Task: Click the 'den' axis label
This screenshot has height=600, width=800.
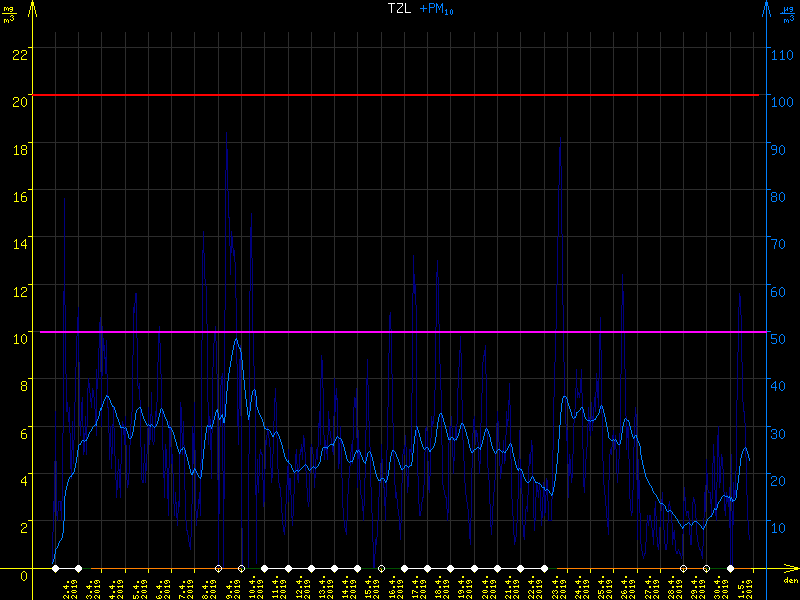Action: (x=790, y=581)
